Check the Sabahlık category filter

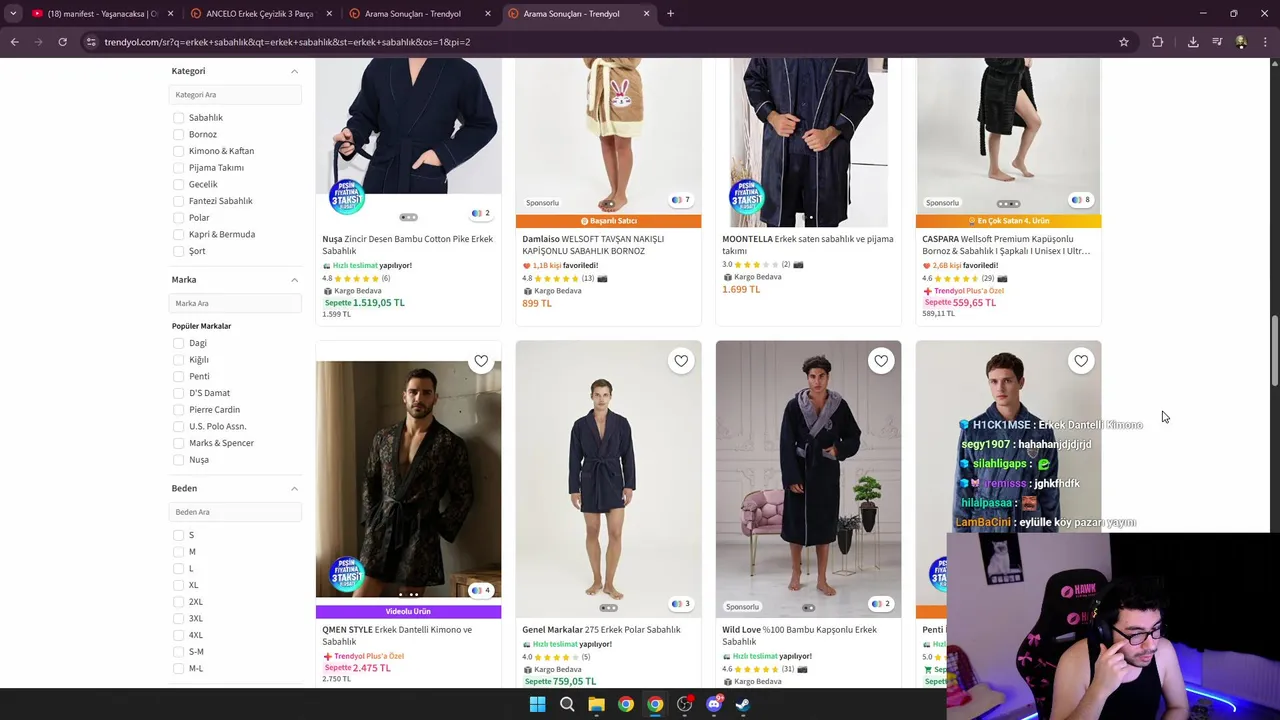[x=178, y=118]
